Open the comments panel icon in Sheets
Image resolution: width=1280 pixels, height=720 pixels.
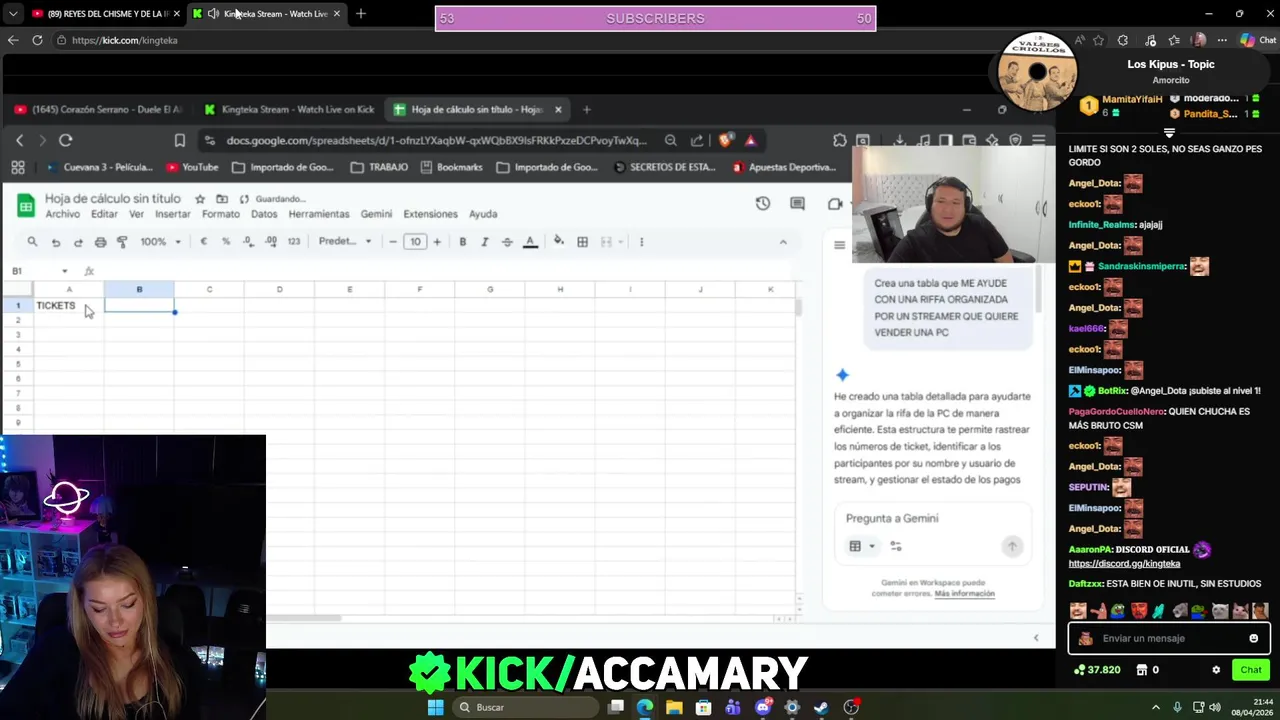coord(797,203)
